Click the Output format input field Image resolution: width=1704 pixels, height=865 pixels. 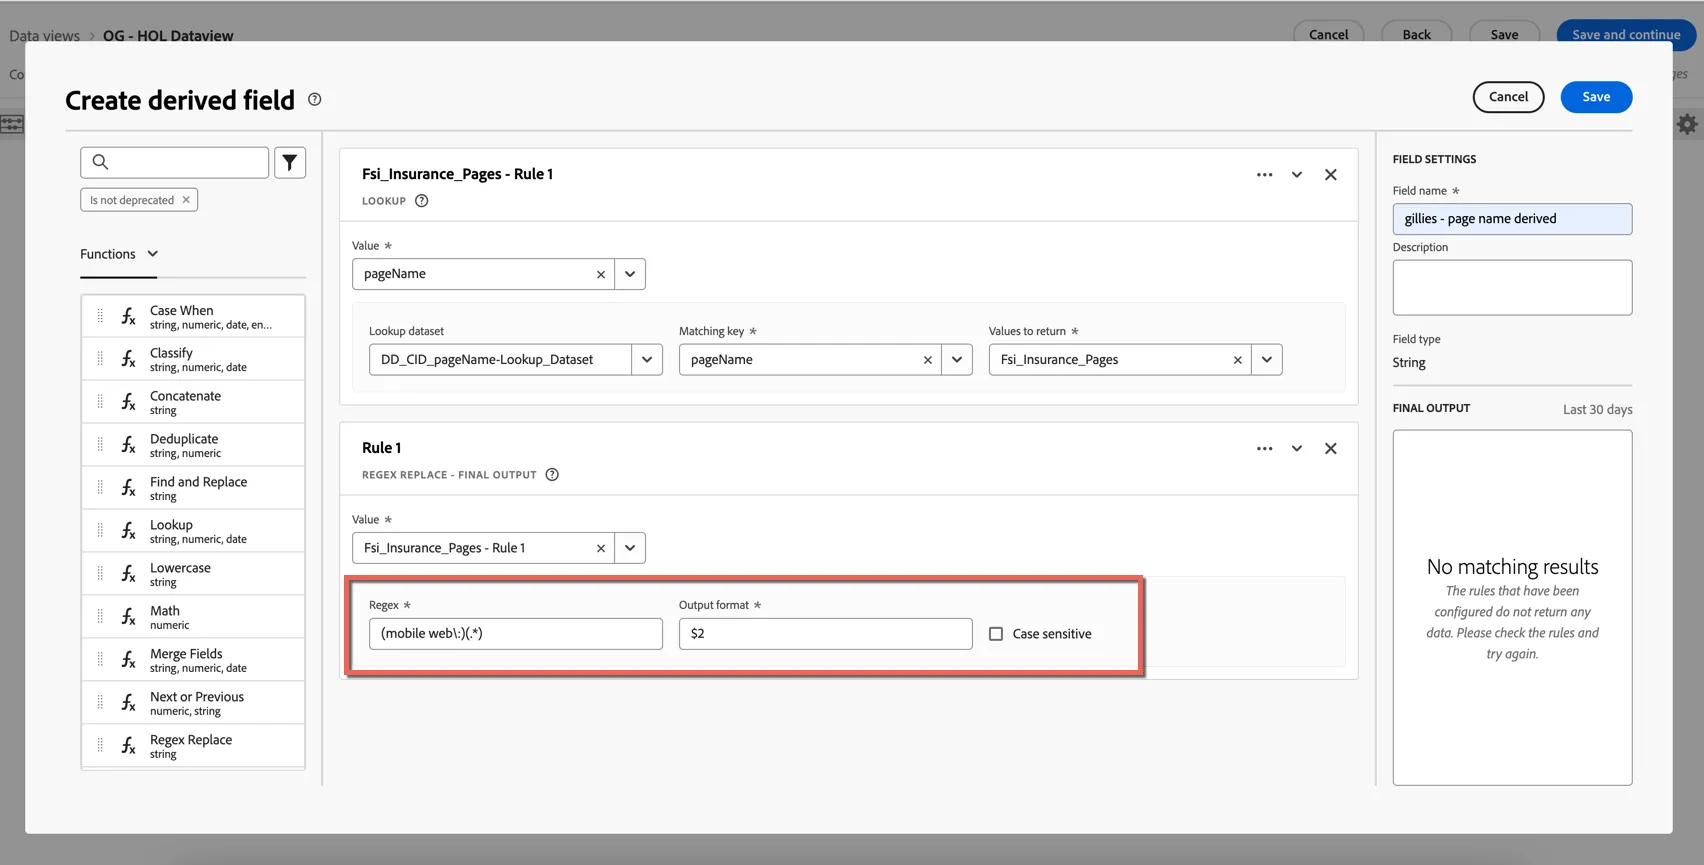point(826,634)
